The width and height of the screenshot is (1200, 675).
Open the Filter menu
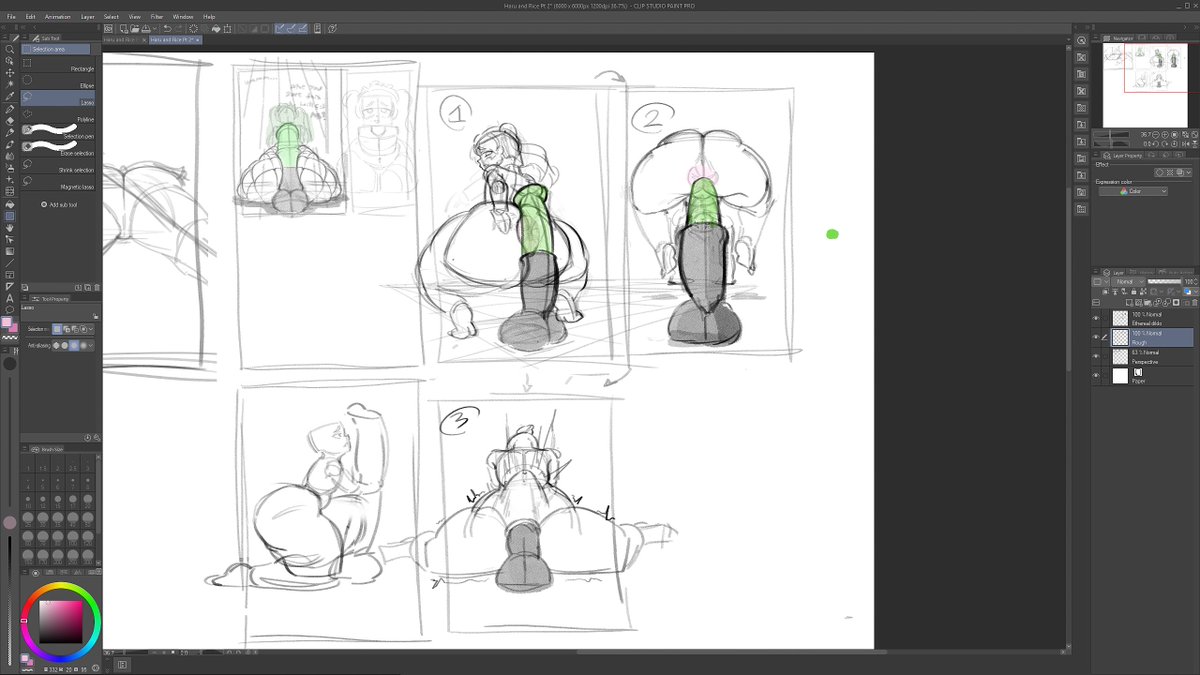pyautogui.click(x=157, y=17)
